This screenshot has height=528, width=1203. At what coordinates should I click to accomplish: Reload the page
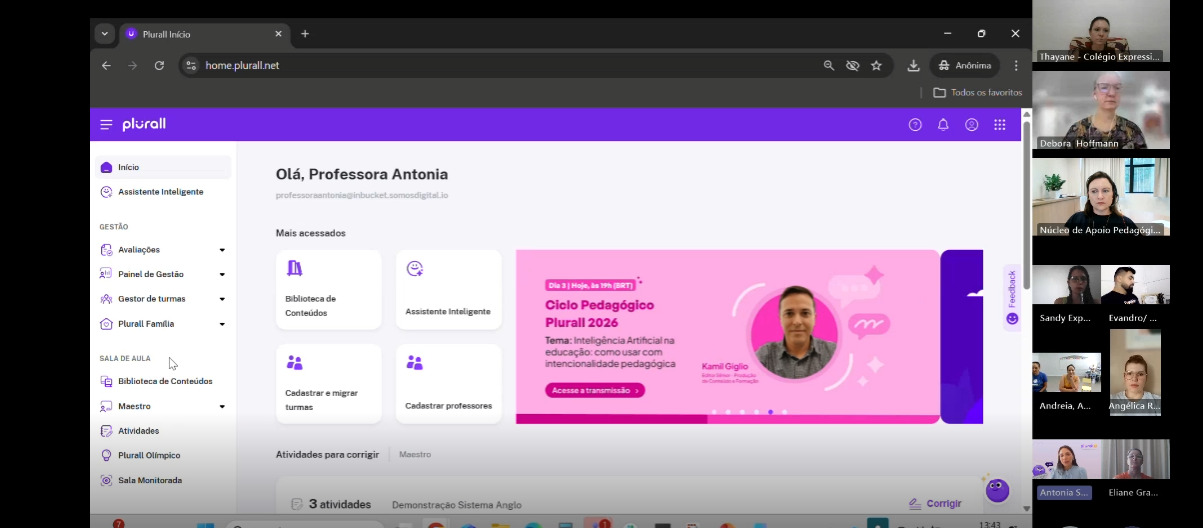[x=159, y=66]
